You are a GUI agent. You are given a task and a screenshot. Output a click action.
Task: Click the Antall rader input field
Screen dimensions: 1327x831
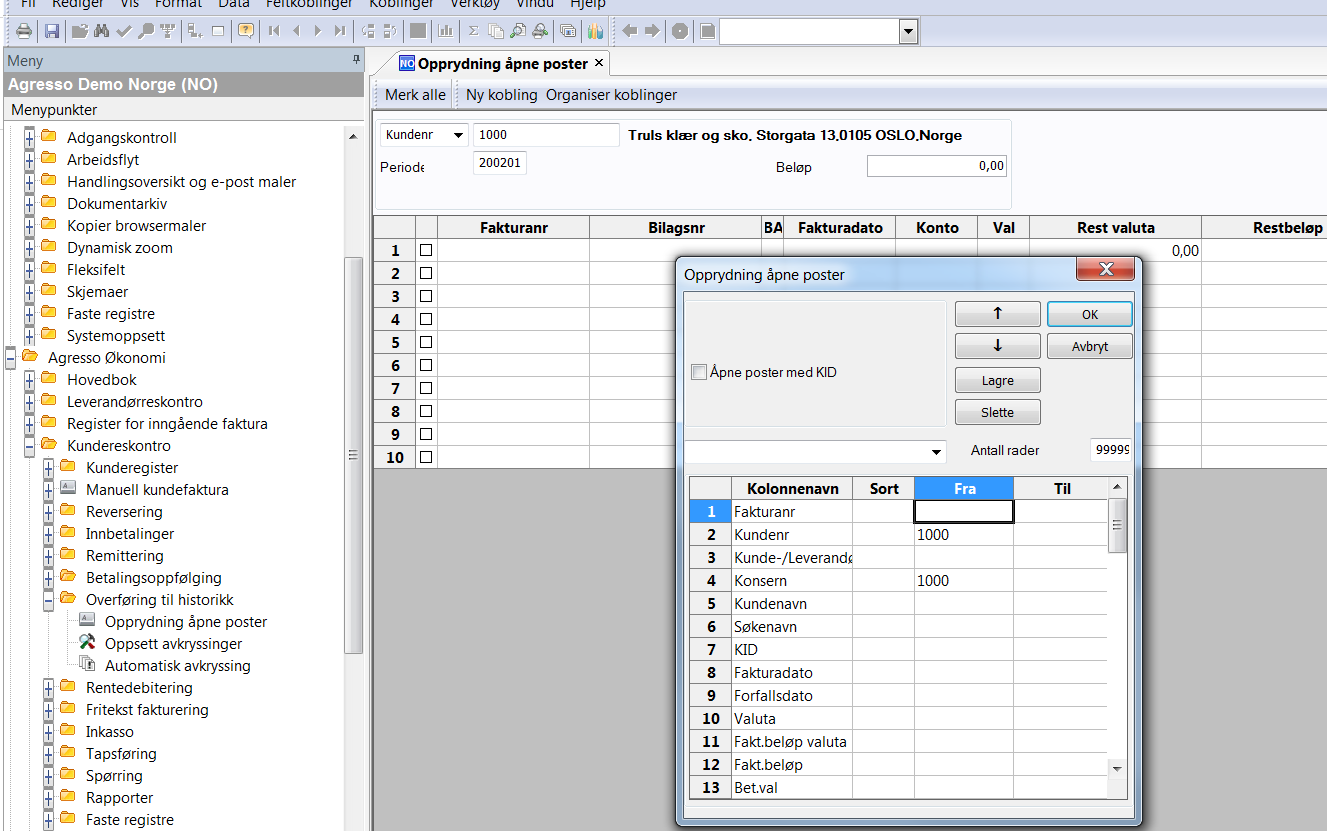[1112, 450]
